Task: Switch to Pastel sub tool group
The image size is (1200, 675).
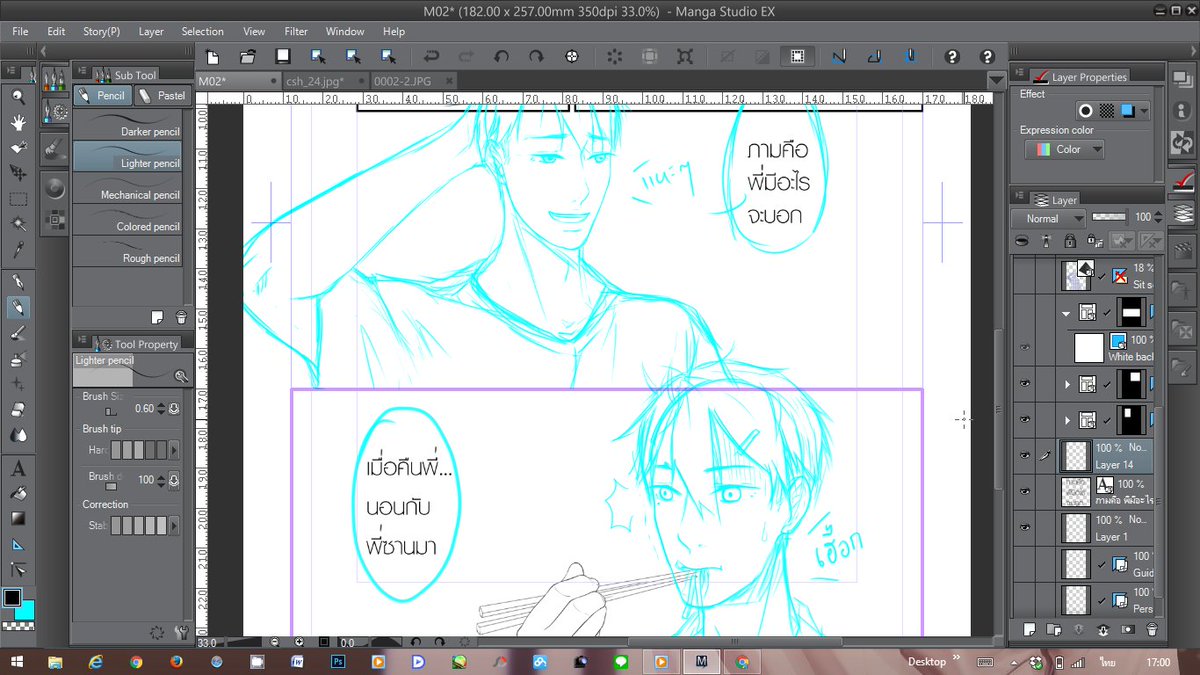Action: tap(161, 95)
